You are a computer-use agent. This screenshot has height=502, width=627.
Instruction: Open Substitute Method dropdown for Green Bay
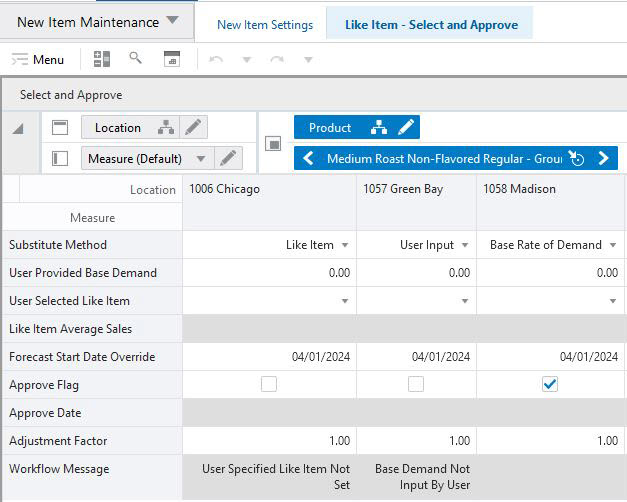(x=465, y=245)
